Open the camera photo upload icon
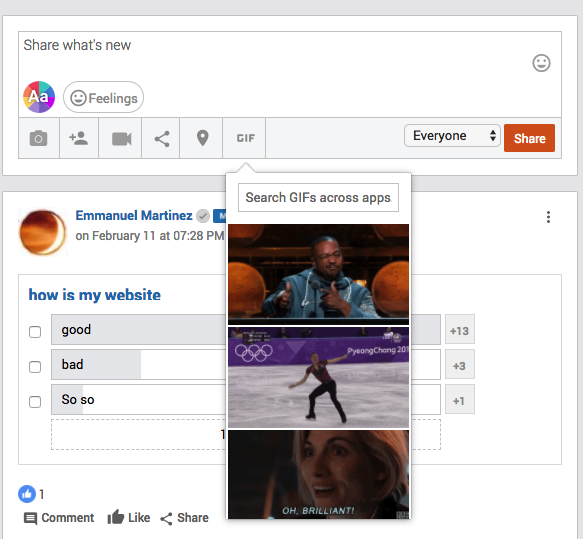Image resolution: width=583 pixels, height=539 pixels. pos(39,138)
